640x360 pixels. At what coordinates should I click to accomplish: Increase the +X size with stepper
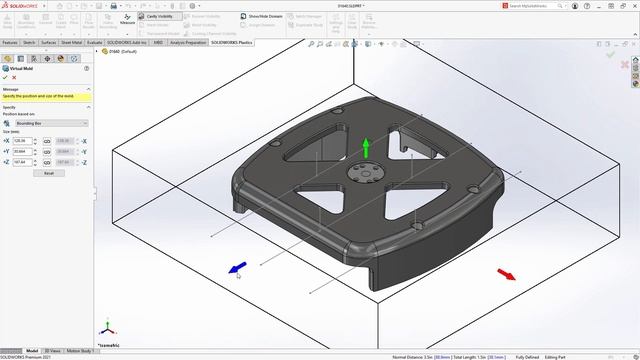click(x=35, y=139)
